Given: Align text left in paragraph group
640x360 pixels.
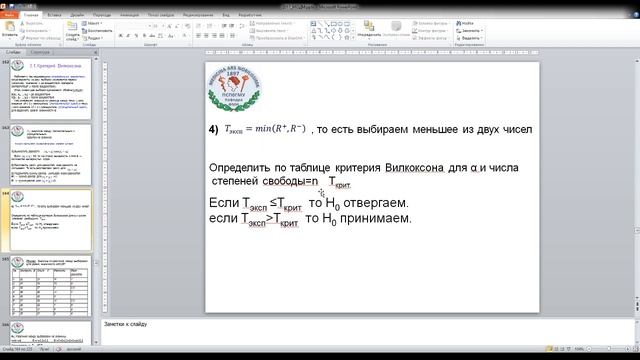Looking at the screenshot, I should [x=198, y=36].
